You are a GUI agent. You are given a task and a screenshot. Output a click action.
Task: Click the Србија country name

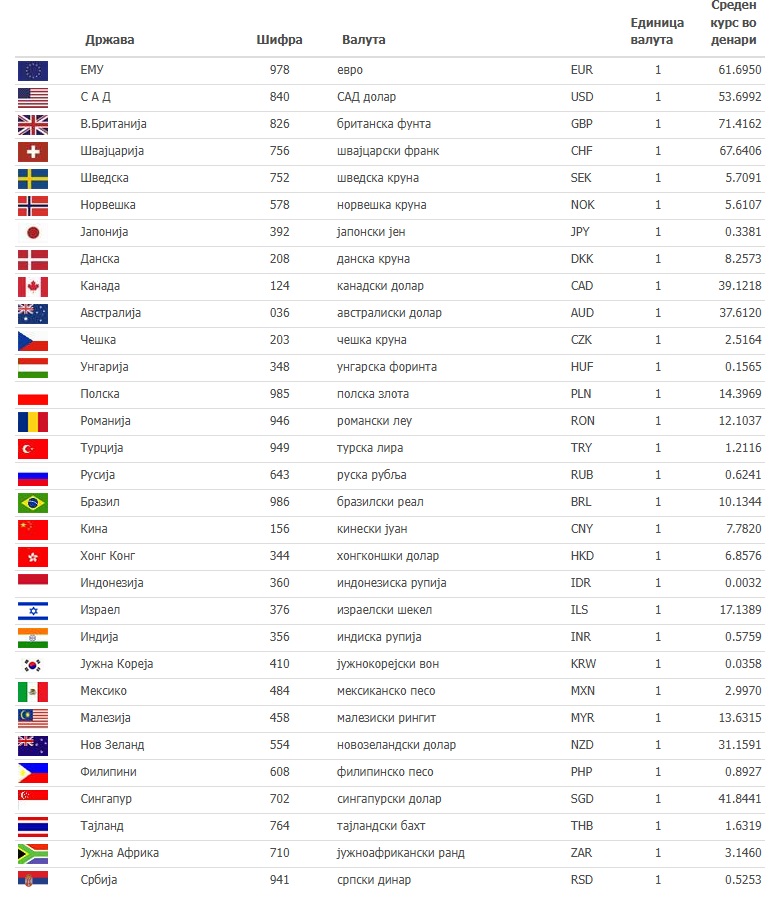(98, 880)
